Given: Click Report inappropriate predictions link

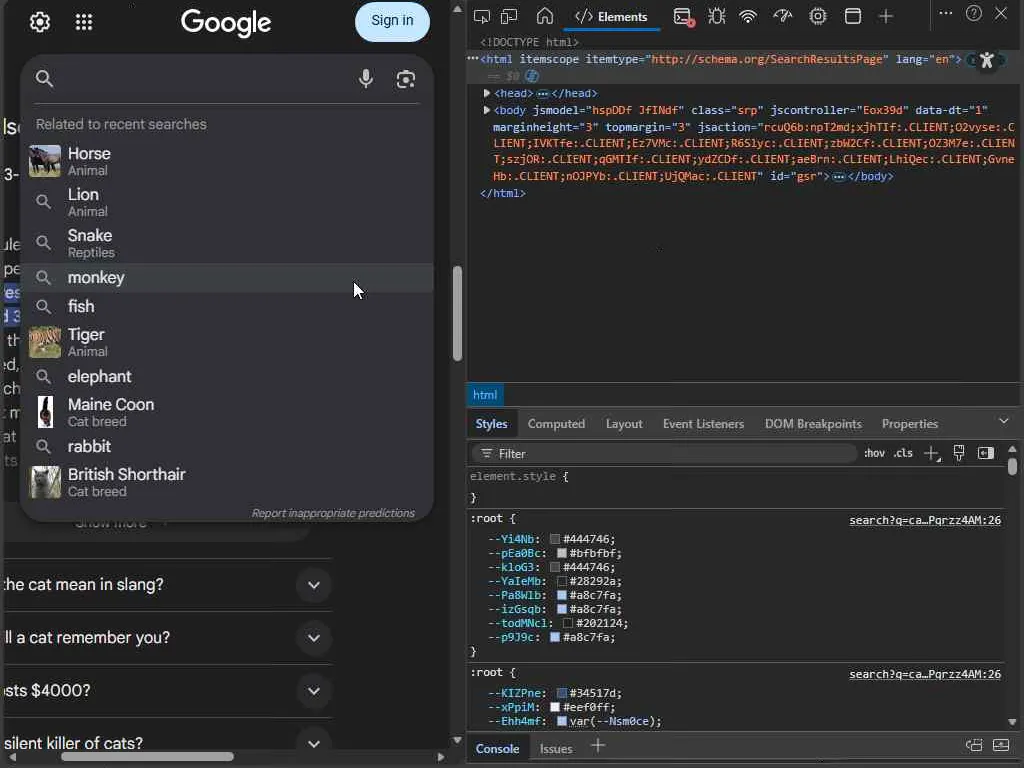Looking at the screenshot, I should click(x=333, y=513).
